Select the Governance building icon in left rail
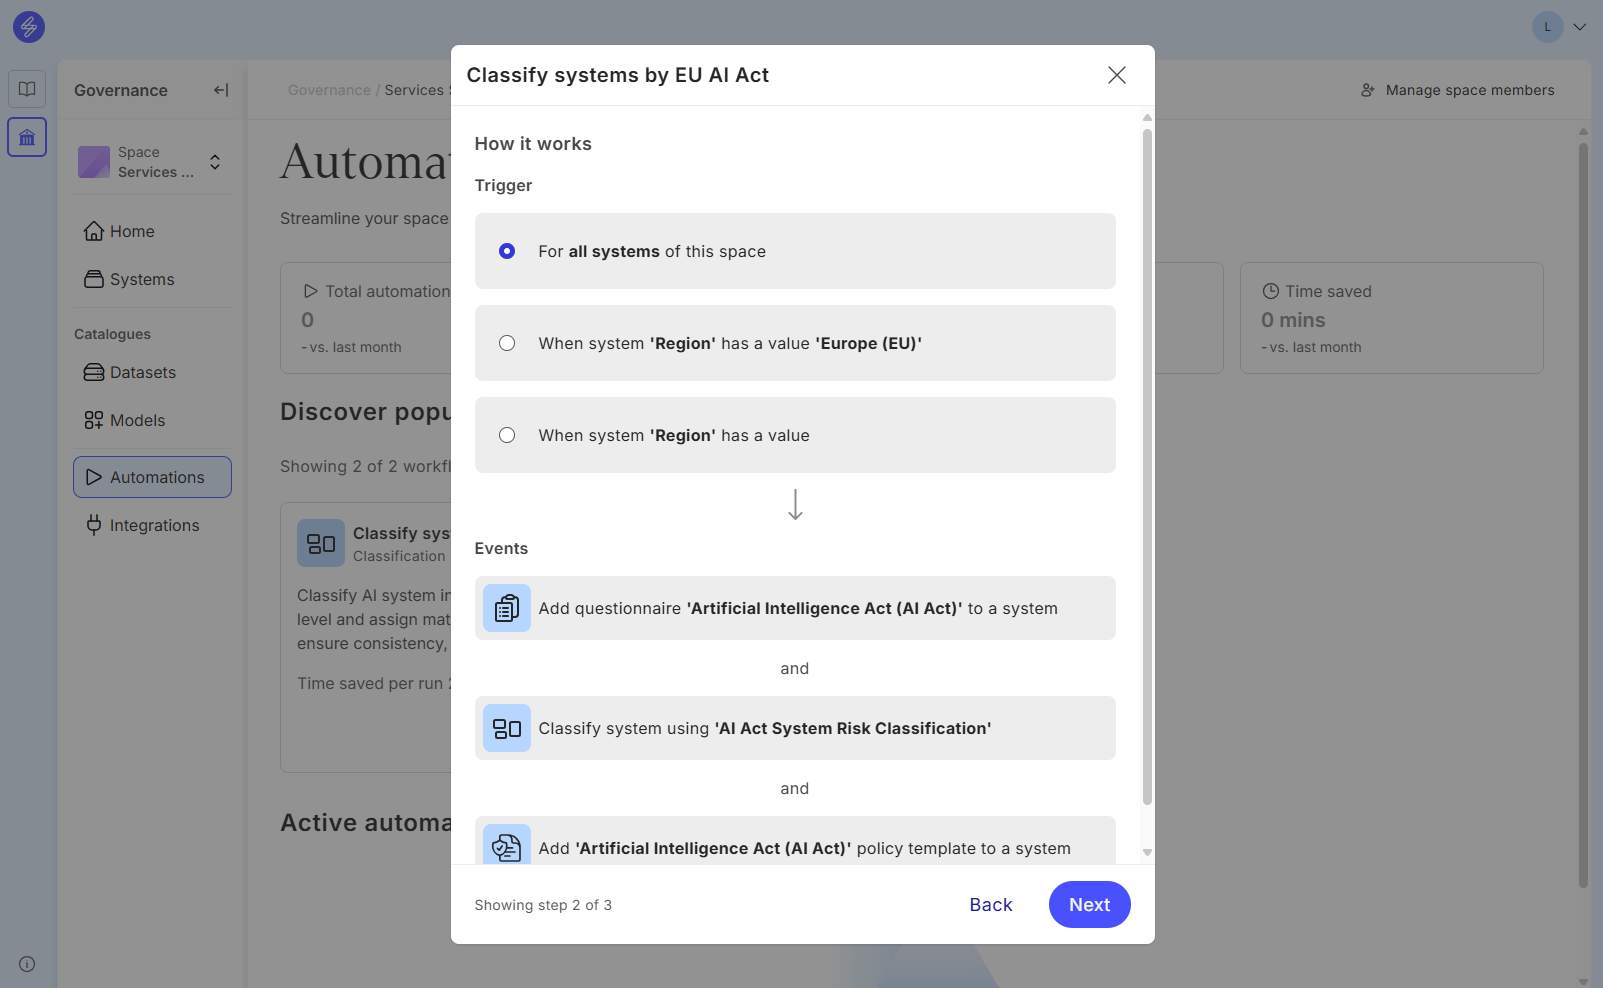1603x988 pixels. (27, 137)
